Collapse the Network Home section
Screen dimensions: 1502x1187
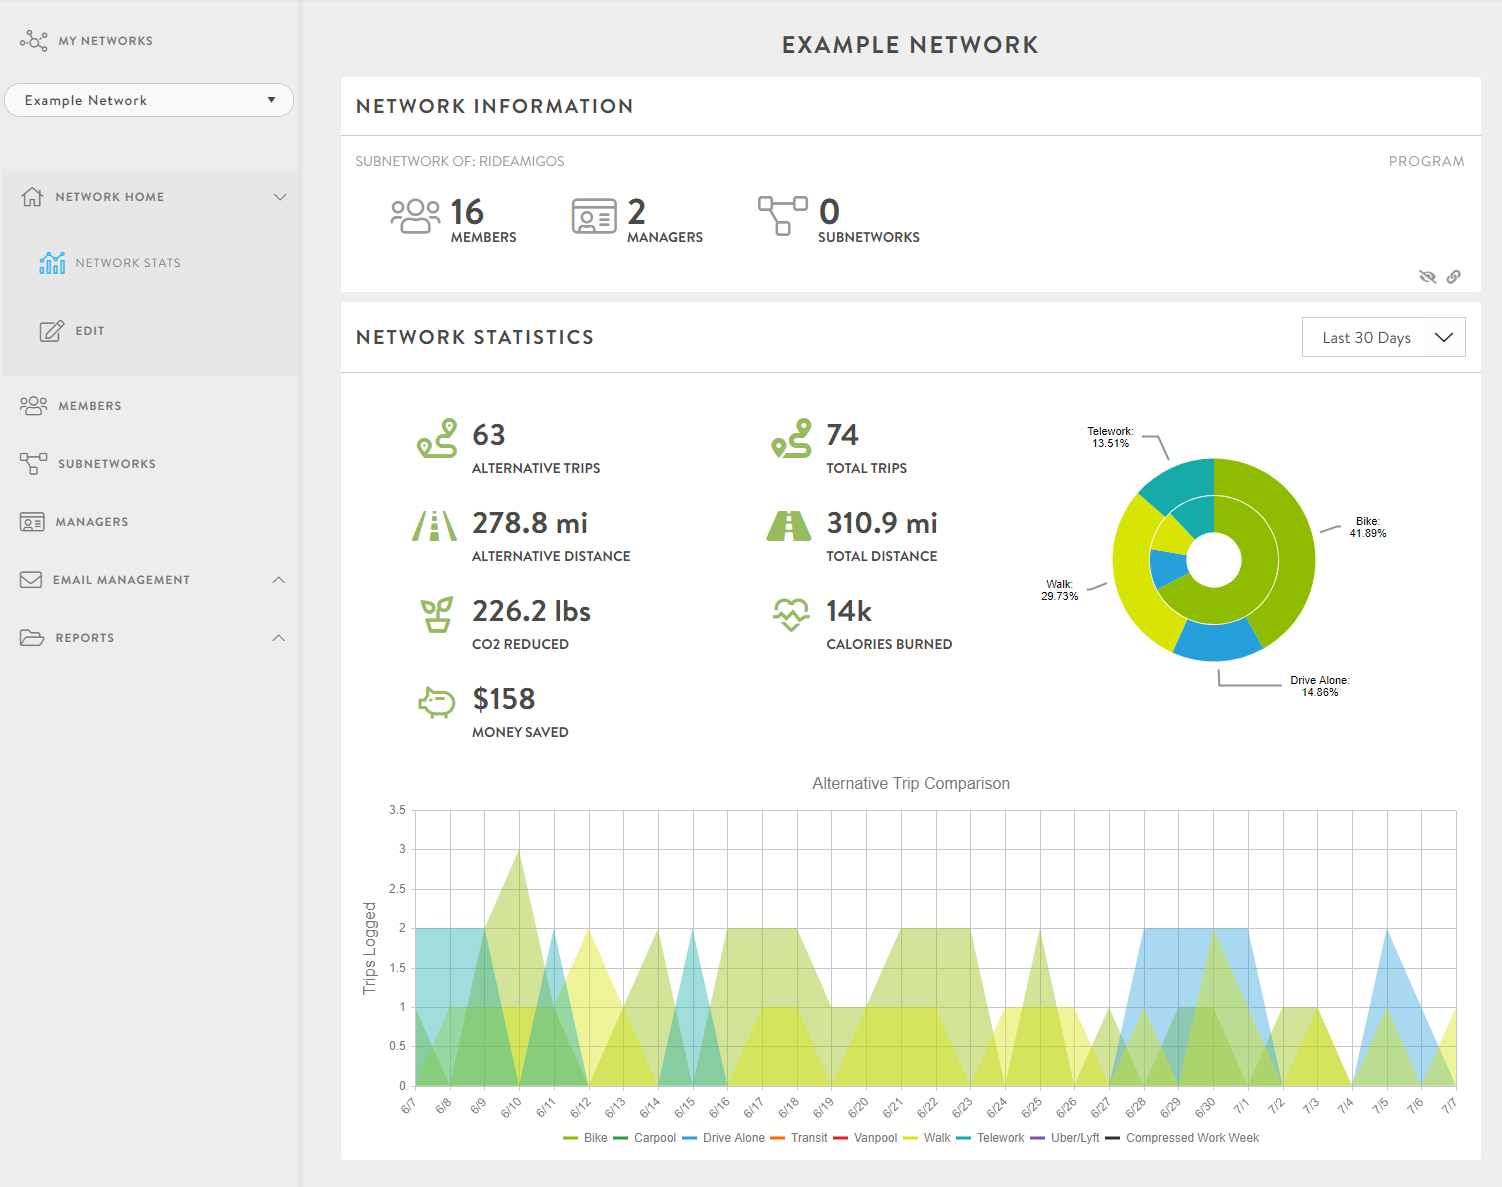(x=280, y=197)
